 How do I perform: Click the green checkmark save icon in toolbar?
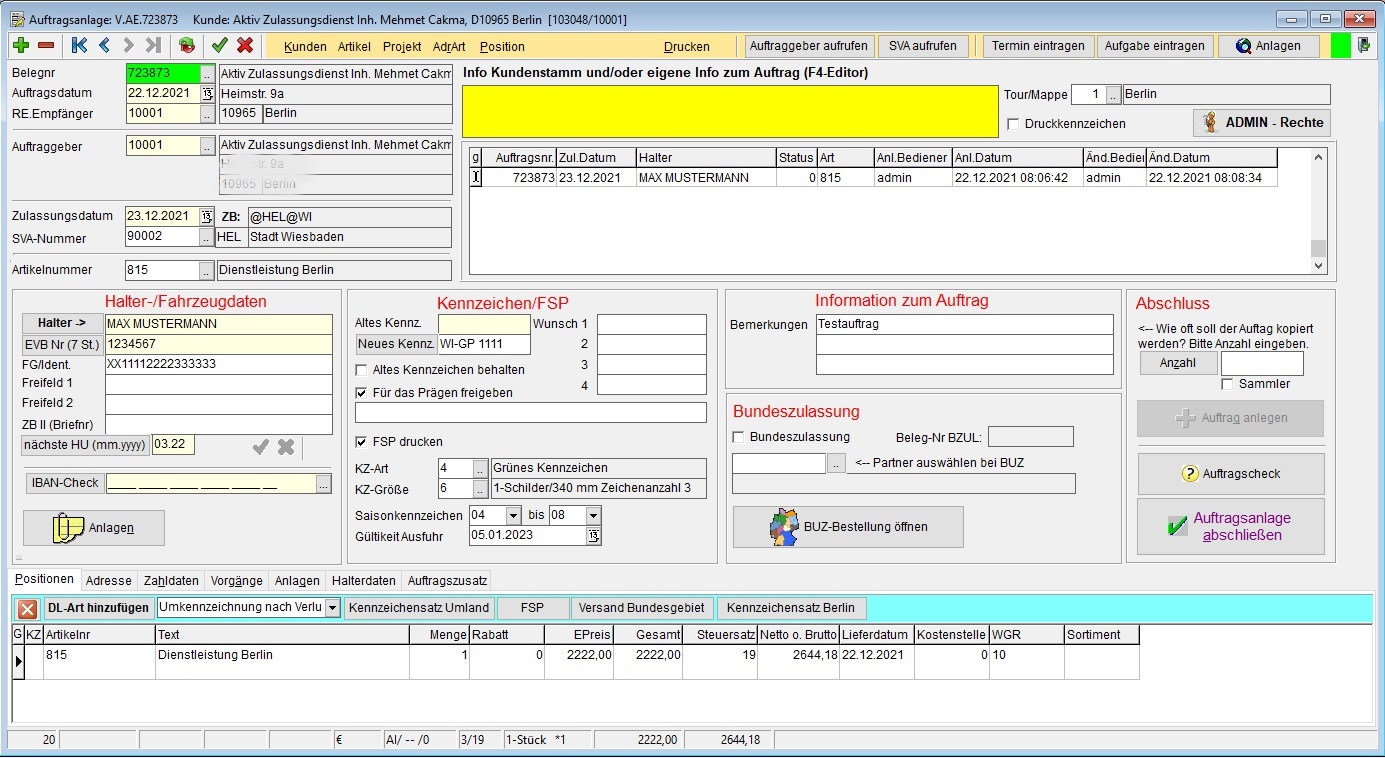click(x=219, y=46)
